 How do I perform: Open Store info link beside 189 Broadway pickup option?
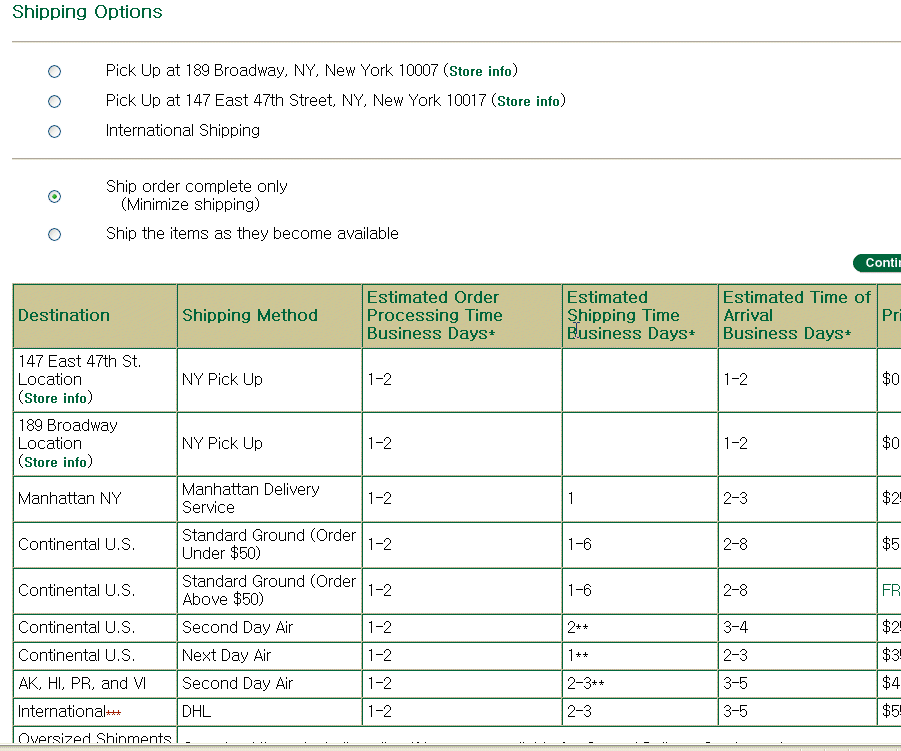tap(480, 72)
